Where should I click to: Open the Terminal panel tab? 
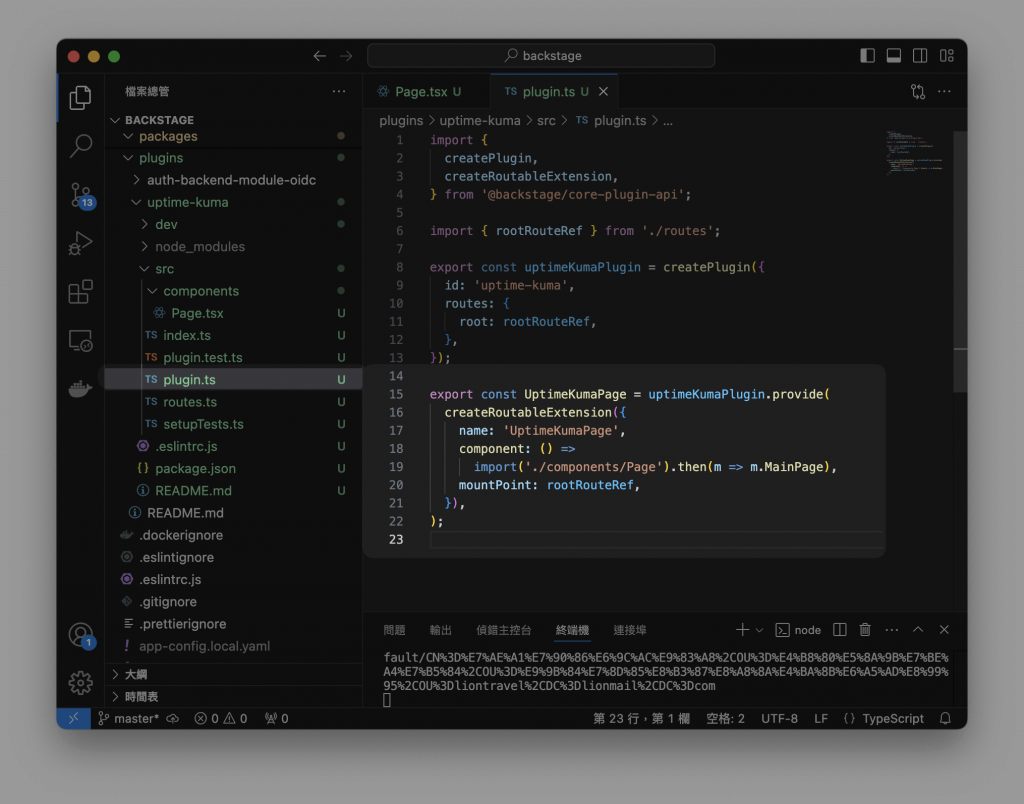coord(572,630)
